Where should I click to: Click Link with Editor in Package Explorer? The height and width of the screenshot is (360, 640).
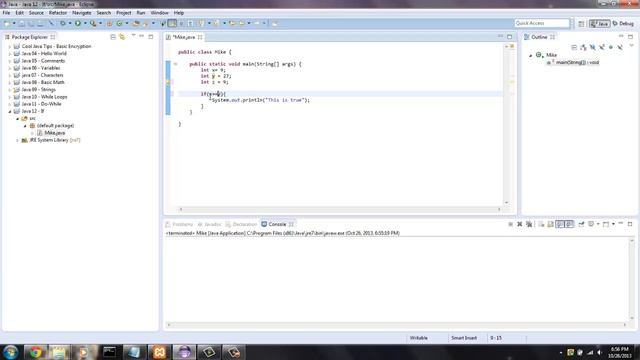tap(122, 37)
